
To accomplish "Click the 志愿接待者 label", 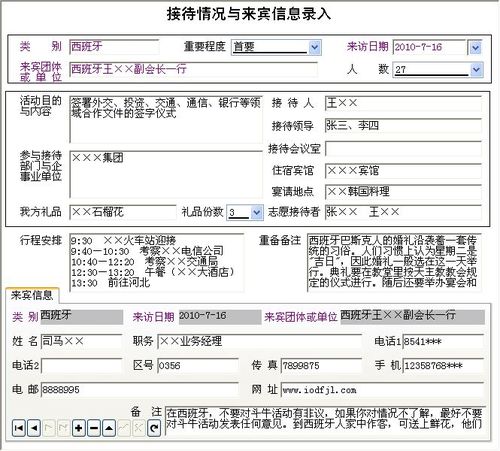I will (x=293, y=212).
